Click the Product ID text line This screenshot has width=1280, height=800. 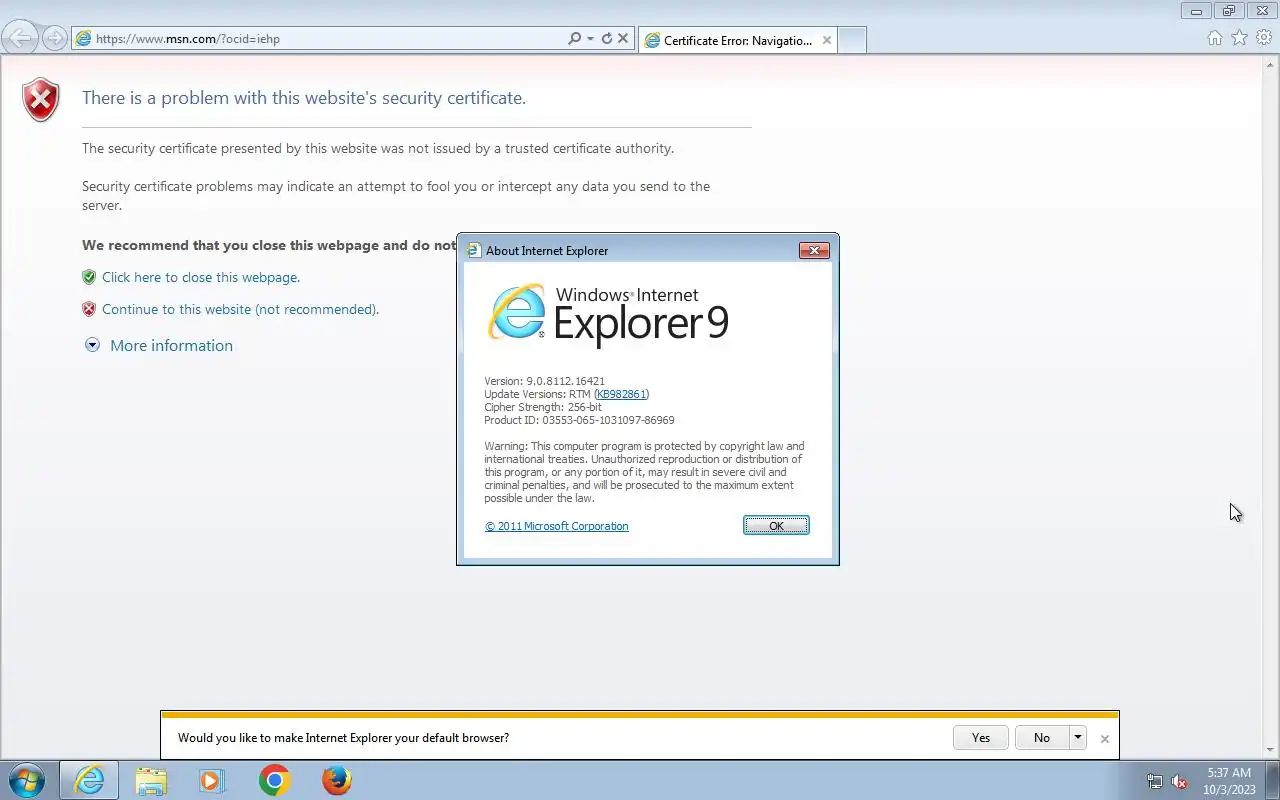pyautogui.click(x=579, y=420)
